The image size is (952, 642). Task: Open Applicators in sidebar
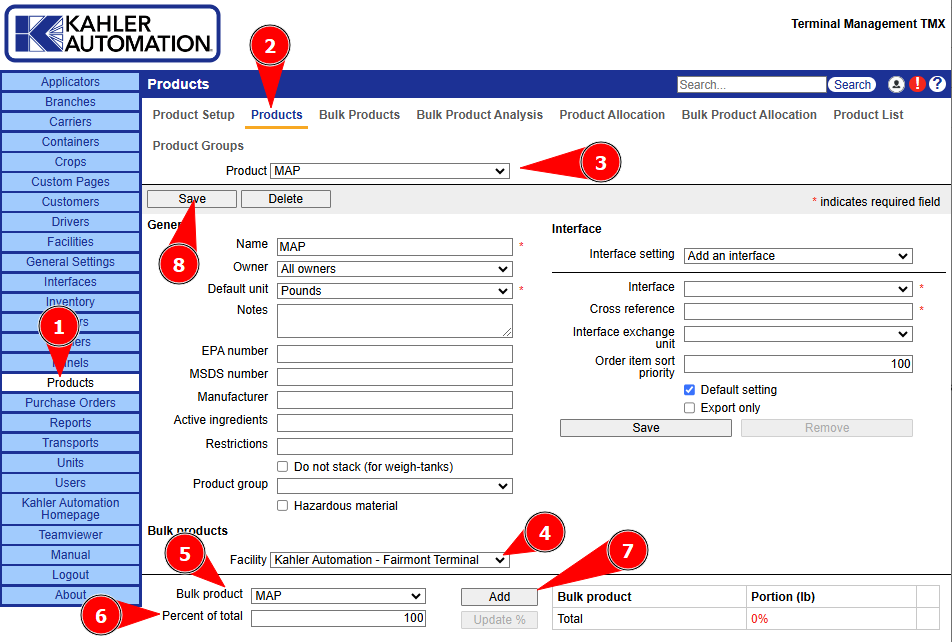[70, 81]
